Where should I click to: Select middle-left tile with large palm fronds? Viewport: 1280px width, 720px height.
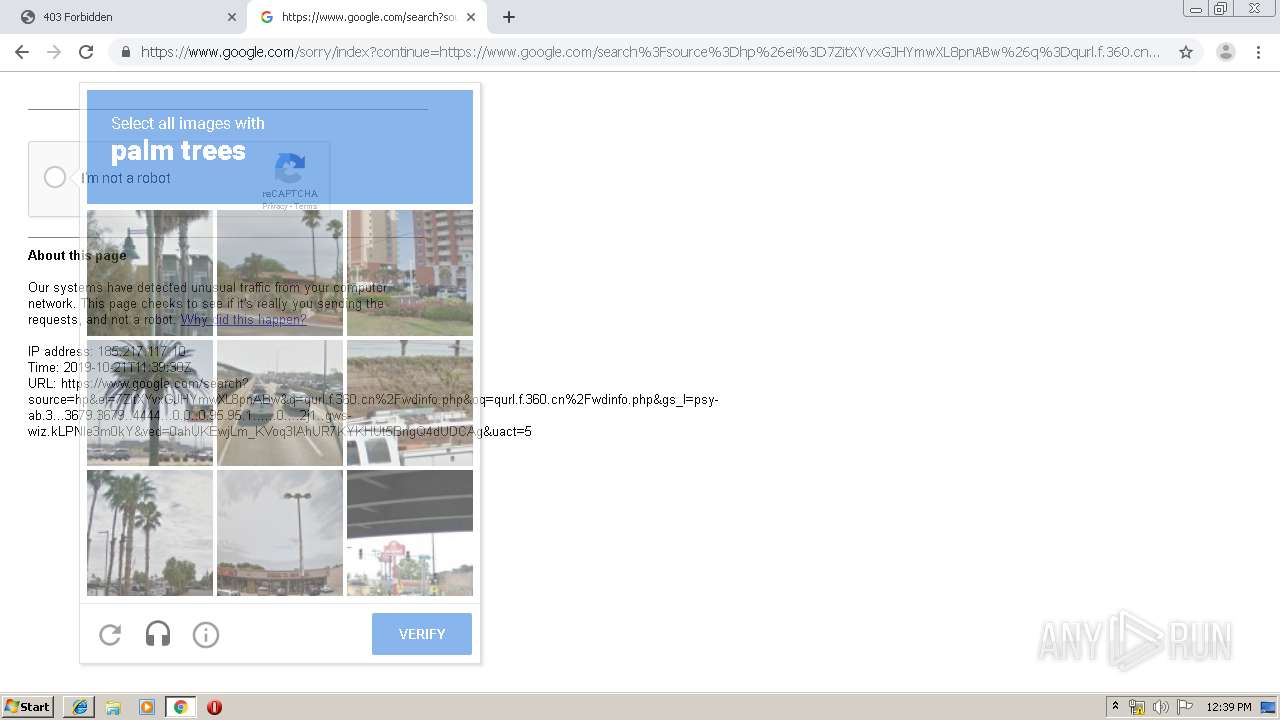(150, 403)
